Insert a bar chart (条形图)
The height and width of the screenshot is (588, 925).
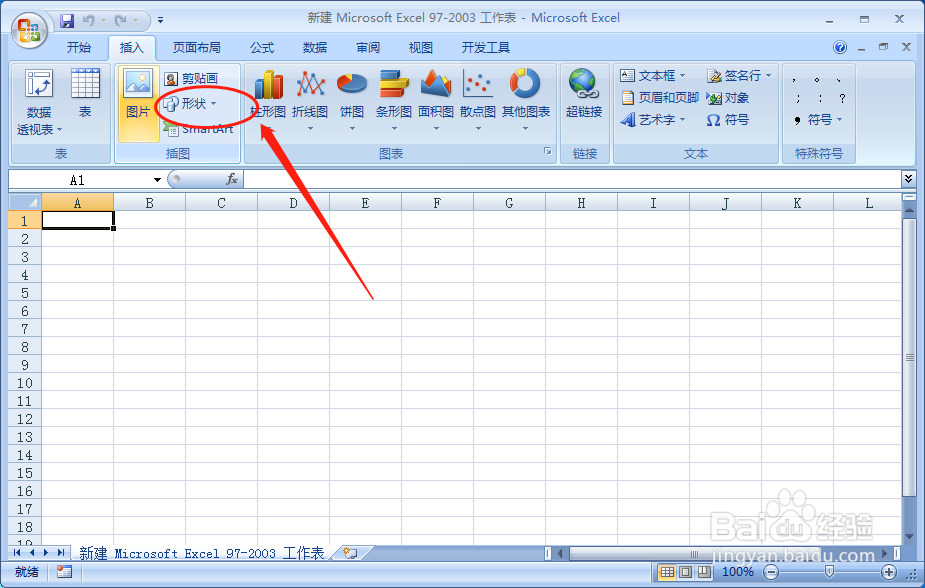click(x=393, y=100)
